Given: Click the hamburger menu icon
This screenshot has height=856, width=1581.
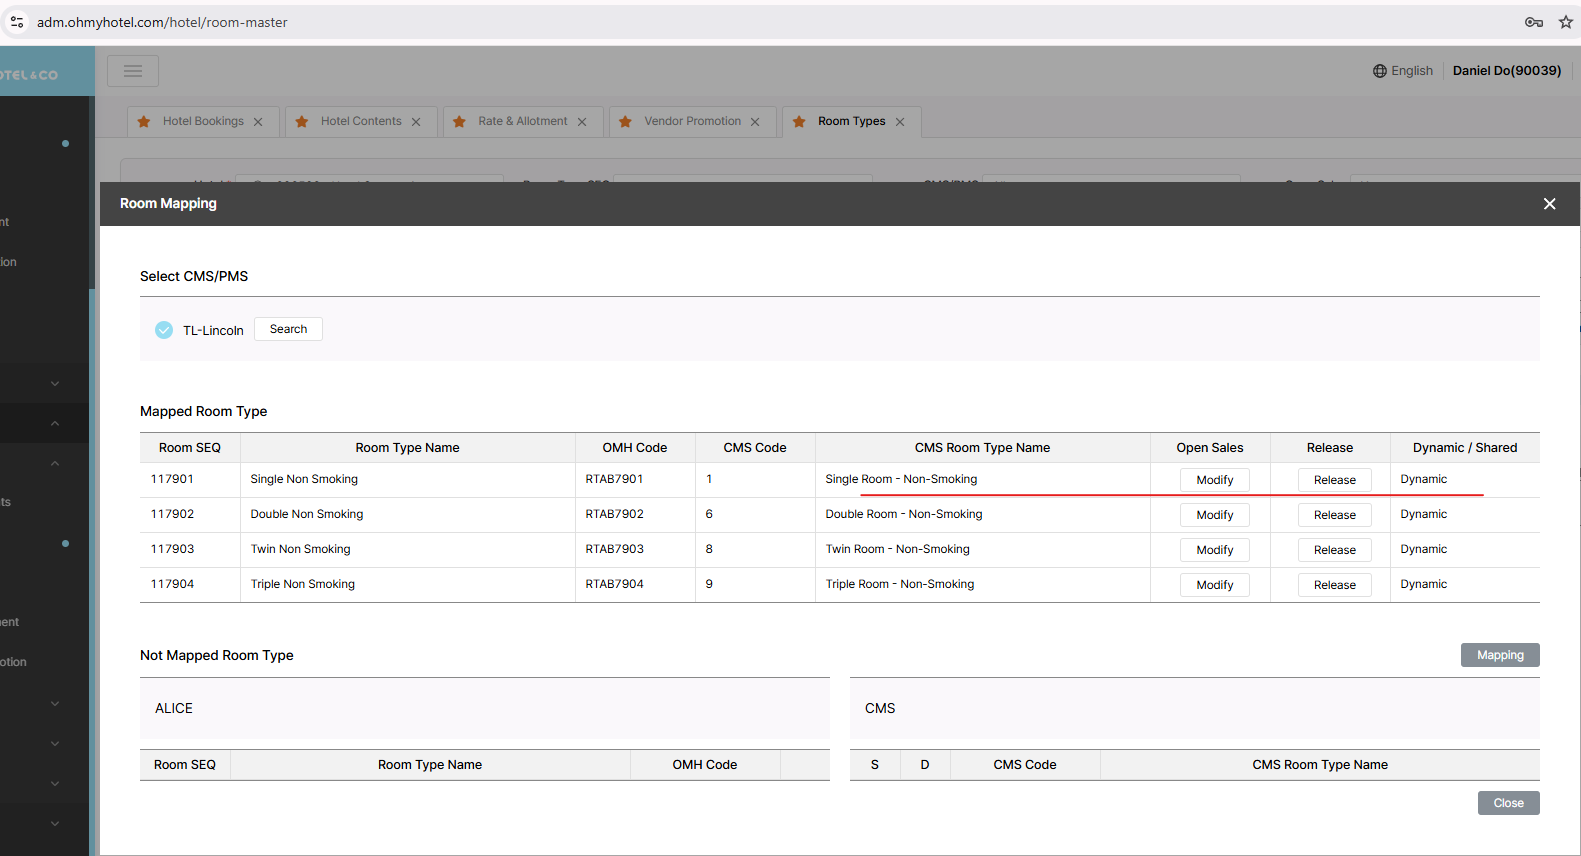Looking at the screenshot, I should coord(133,71).
